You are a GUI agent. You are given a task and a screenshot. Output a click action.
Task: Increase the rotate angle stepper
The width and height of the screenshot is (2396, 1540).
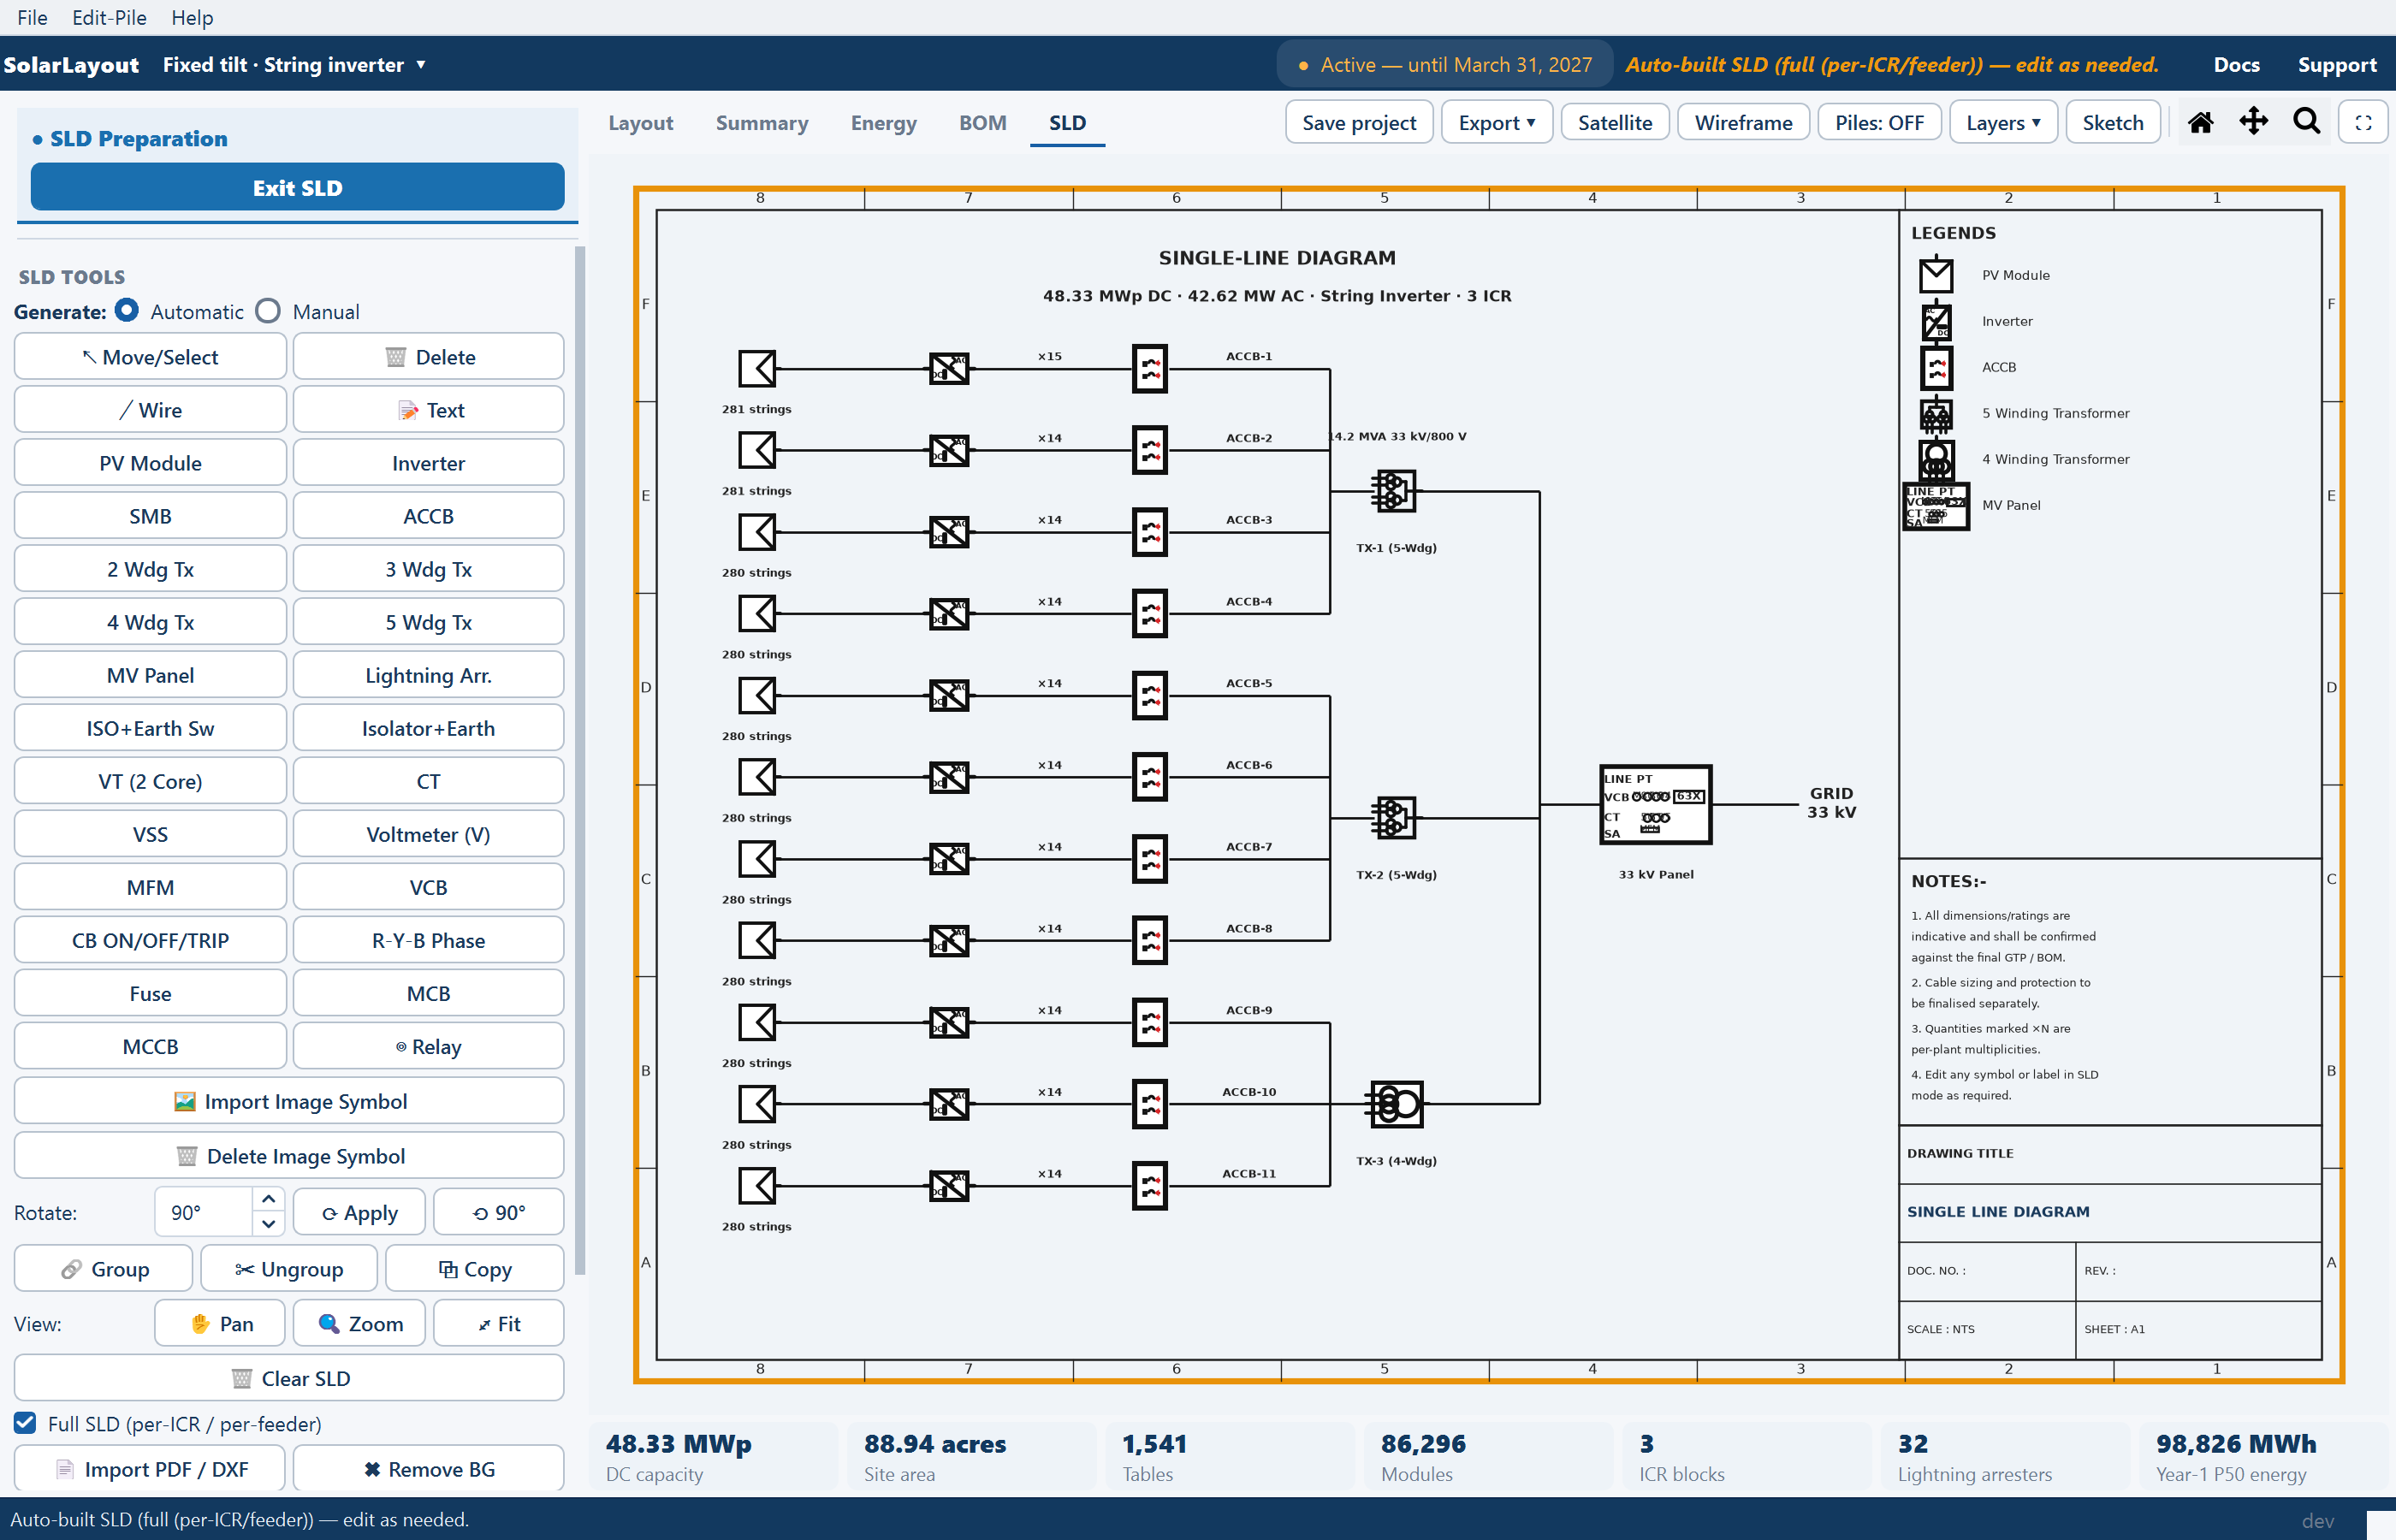(x=268, y=1198)
